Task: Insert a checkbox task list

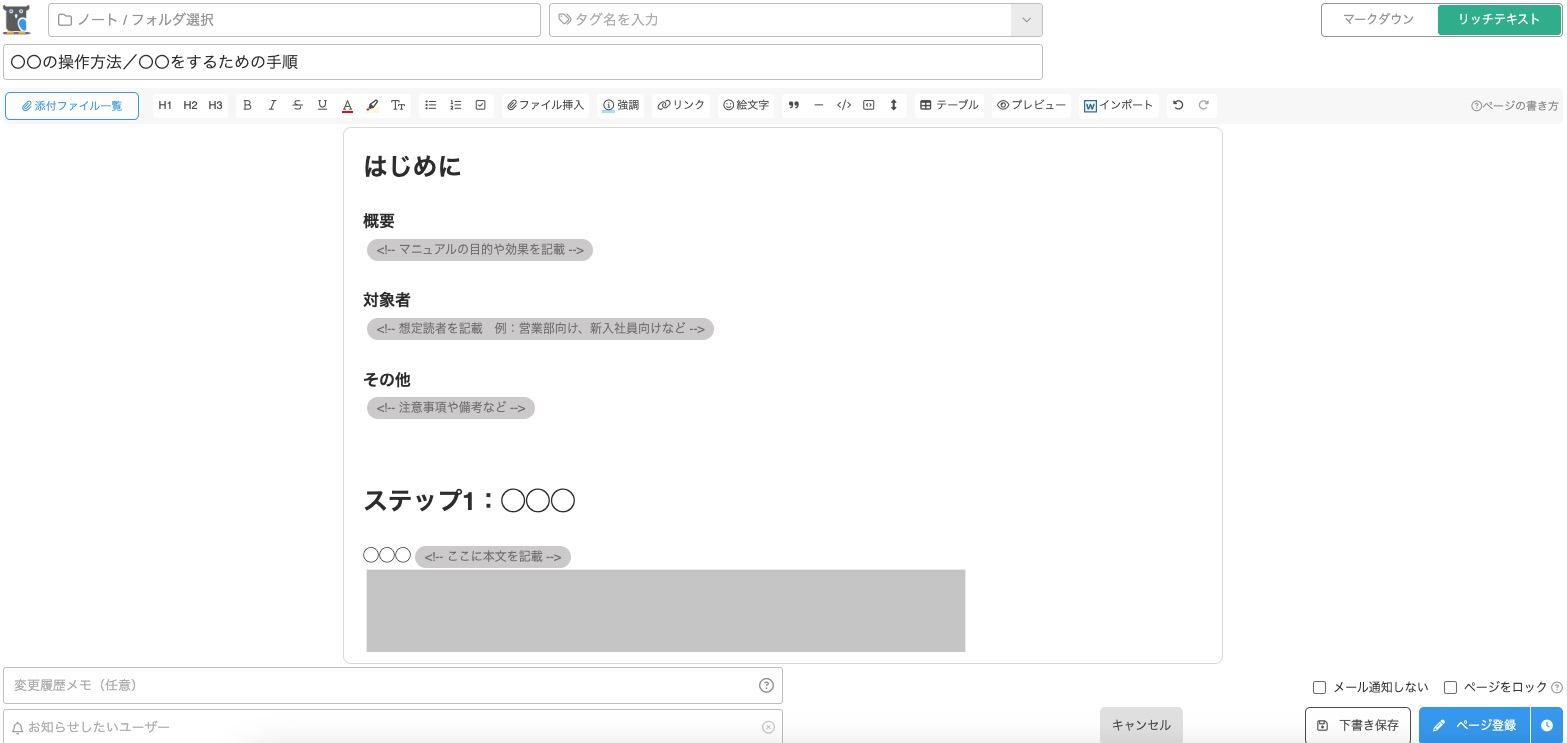Action: 481,105
